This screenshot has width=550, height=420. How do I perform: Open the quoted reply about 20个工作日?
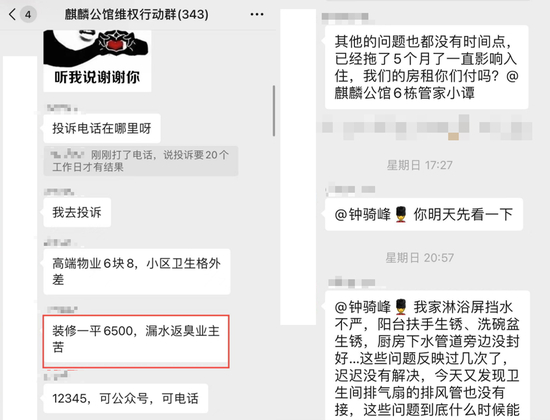141,161
